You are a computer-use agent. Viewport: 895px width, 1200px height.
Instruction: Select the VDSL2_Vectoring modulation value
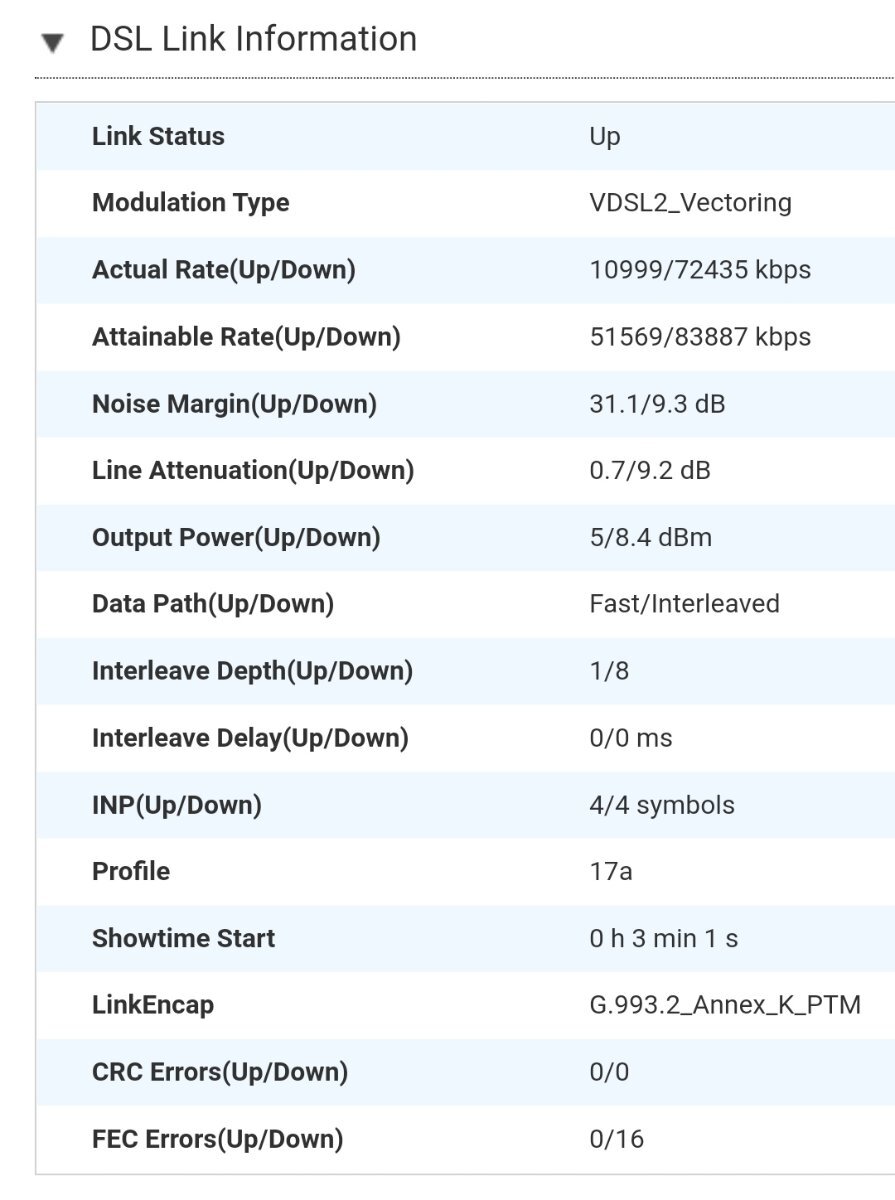tap(690, 203)
